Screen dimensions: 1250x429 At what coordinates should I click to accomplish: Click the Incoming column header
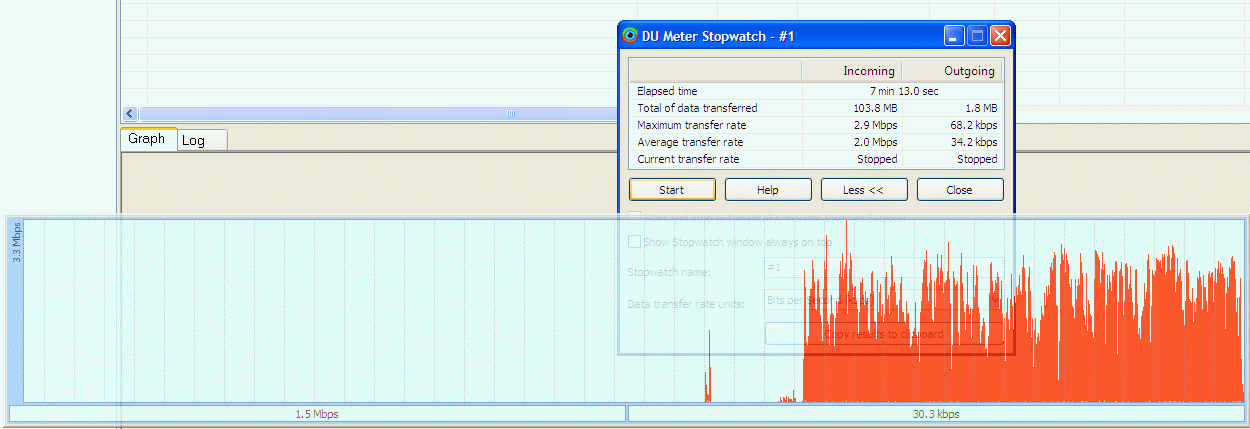[851, 71]
